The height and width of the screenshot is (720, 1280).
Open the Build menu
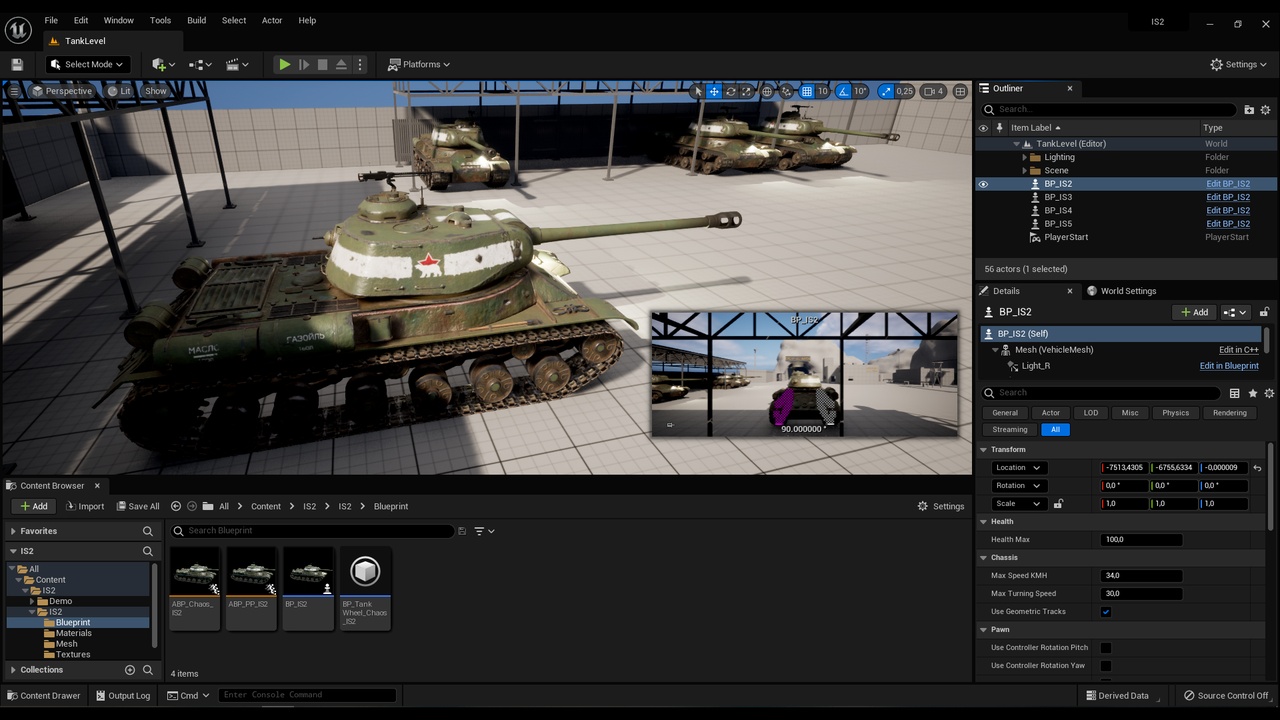point(197,20)
